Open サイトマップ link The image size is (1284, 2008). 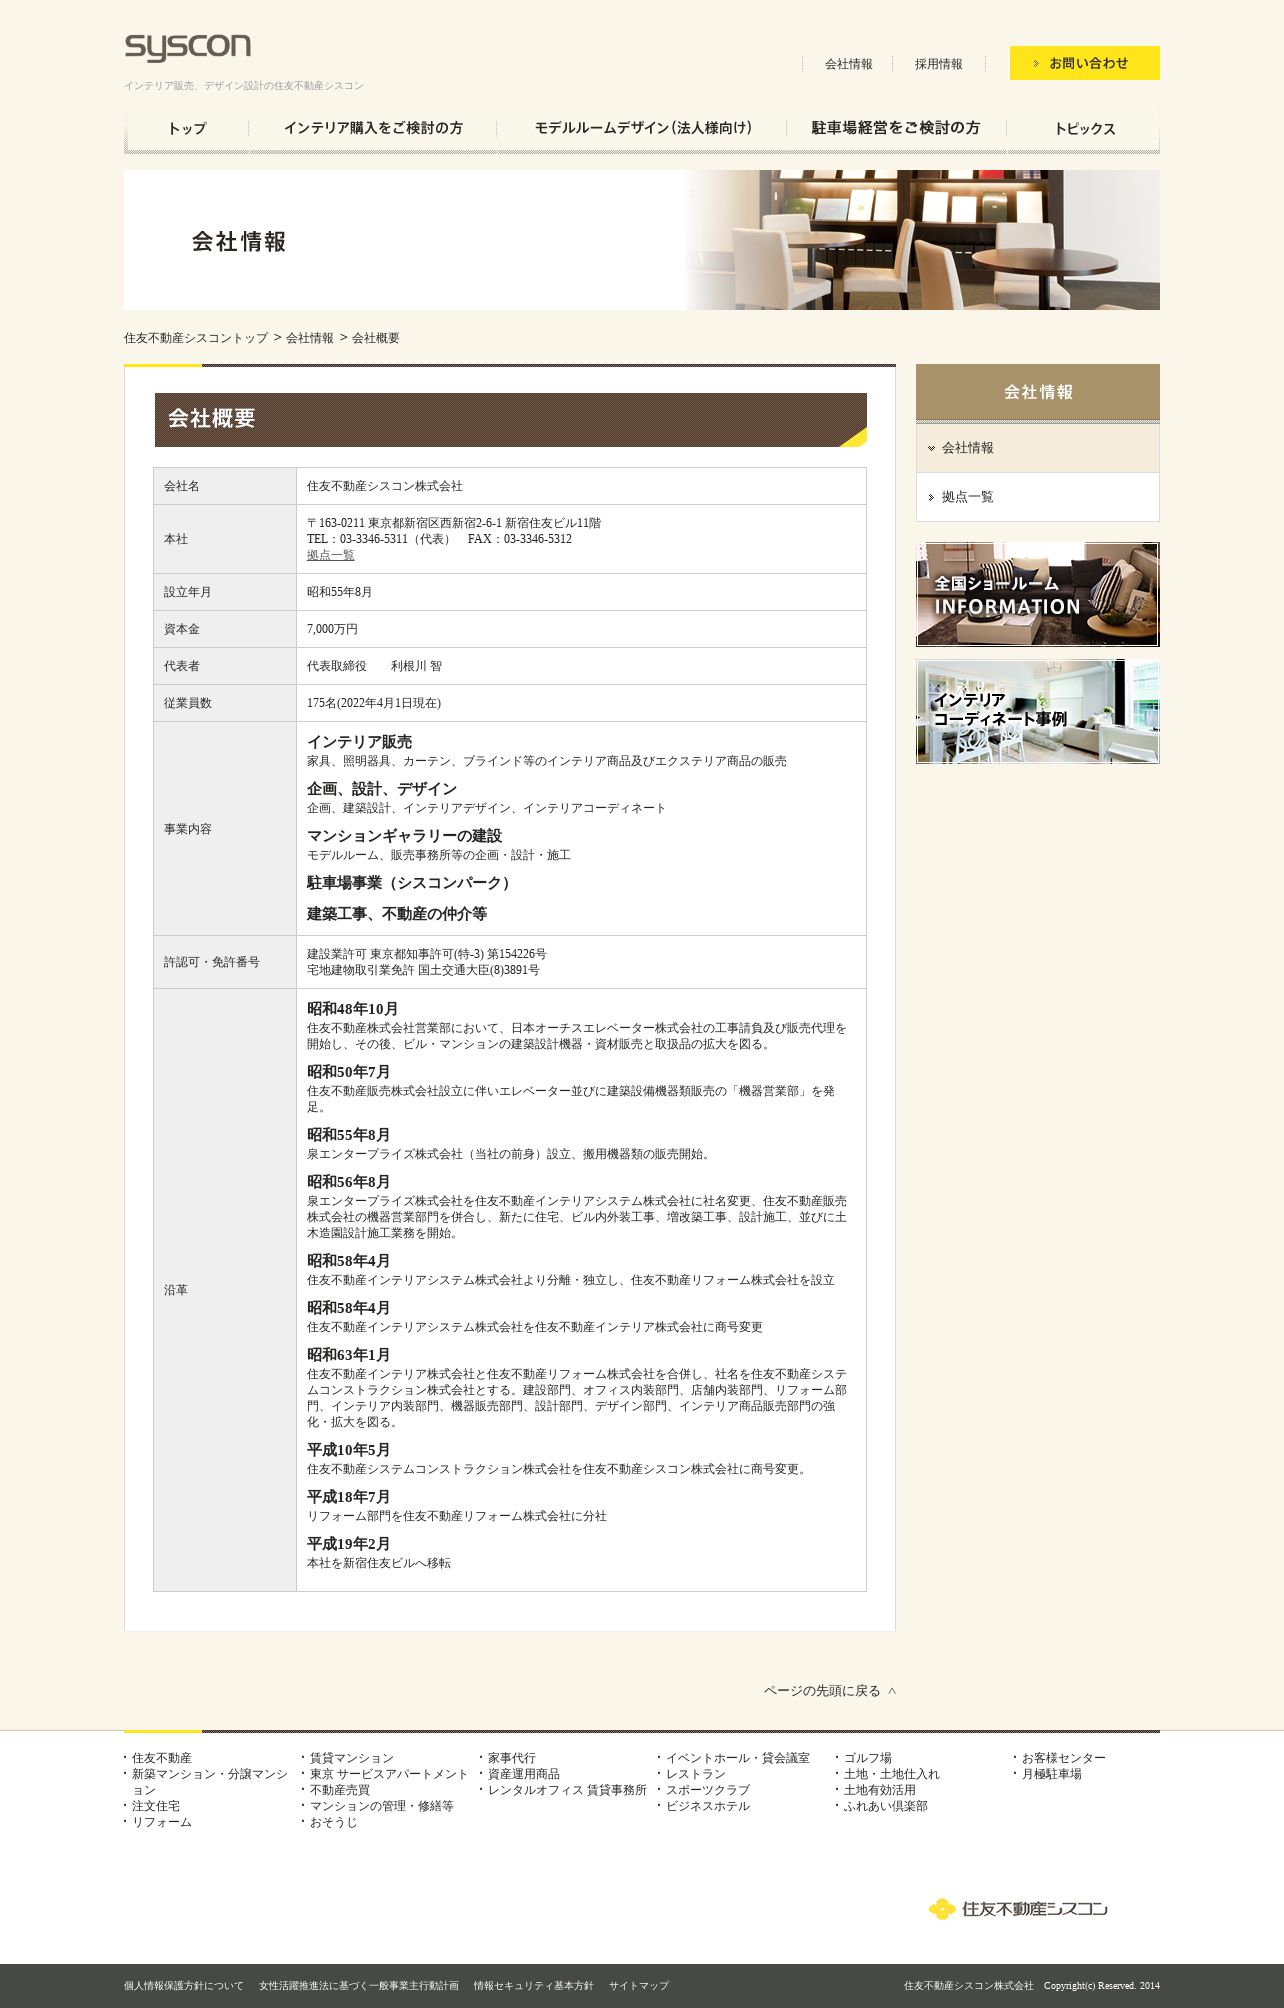coord(639,1986)
